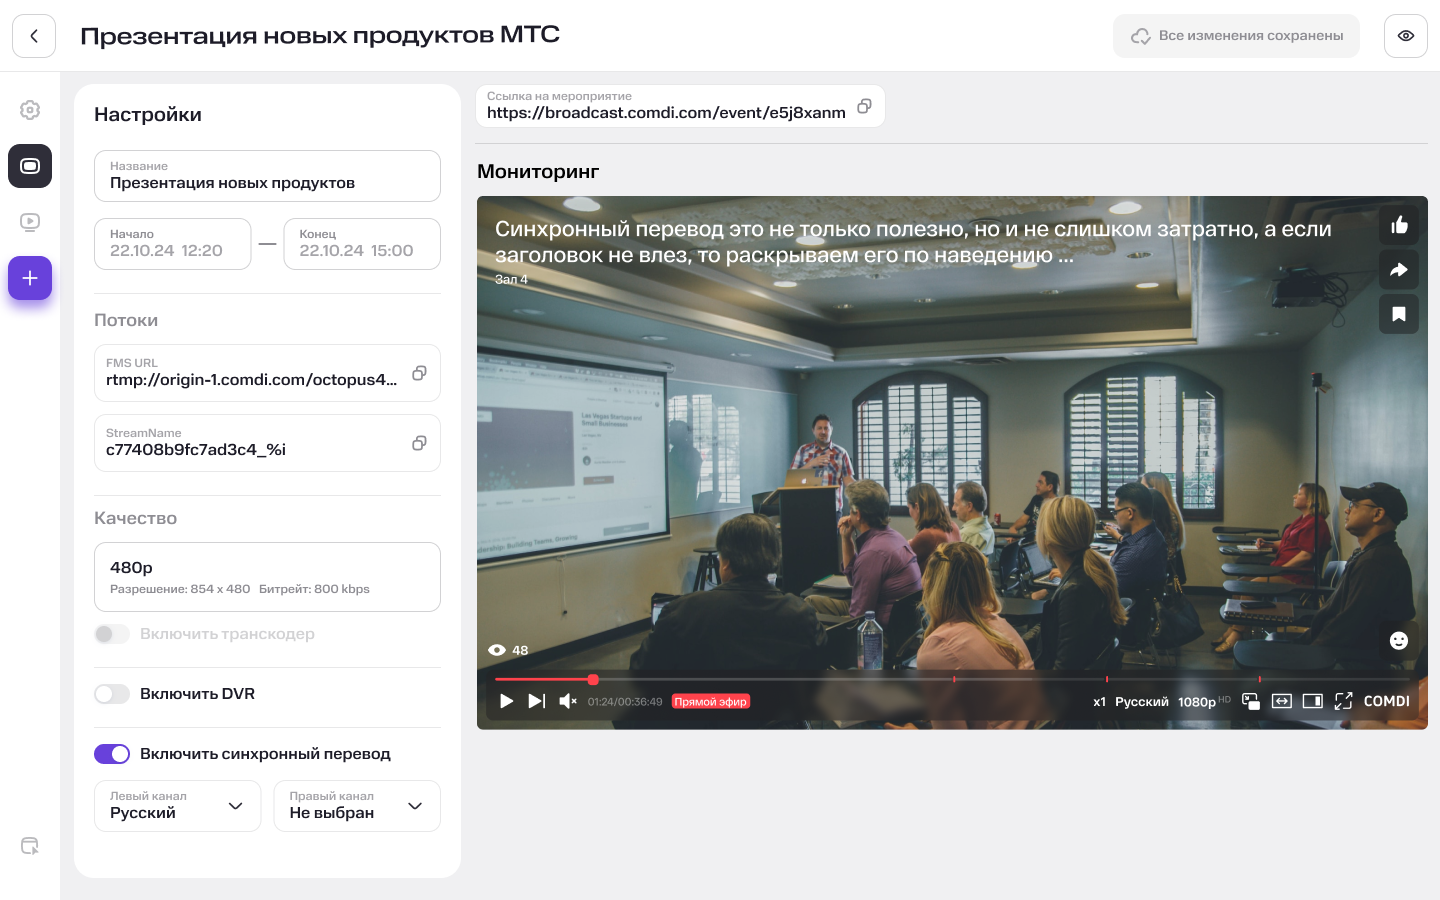Click the video title overlay text
The image size is (1440, 900).
click(x=913, y=242)
